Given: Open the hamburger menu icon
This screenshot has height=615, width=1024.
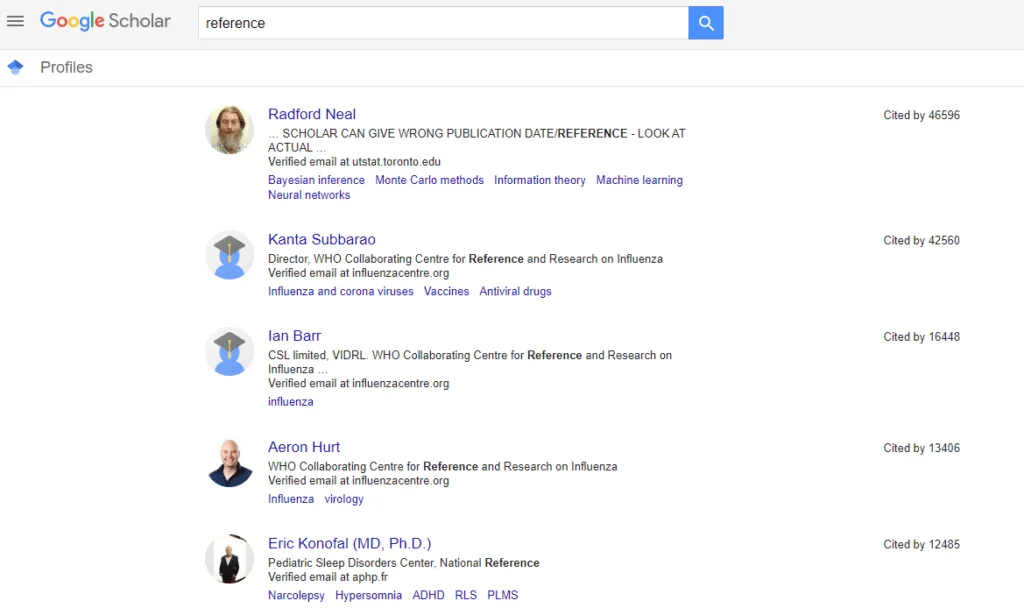Looking at the screenshot, I should point(15,21).
